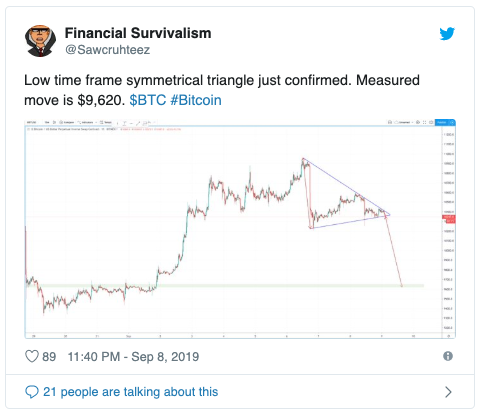482x416 pixels.
Task: Click the blue Publish button on chart
Action: [442, 122]
